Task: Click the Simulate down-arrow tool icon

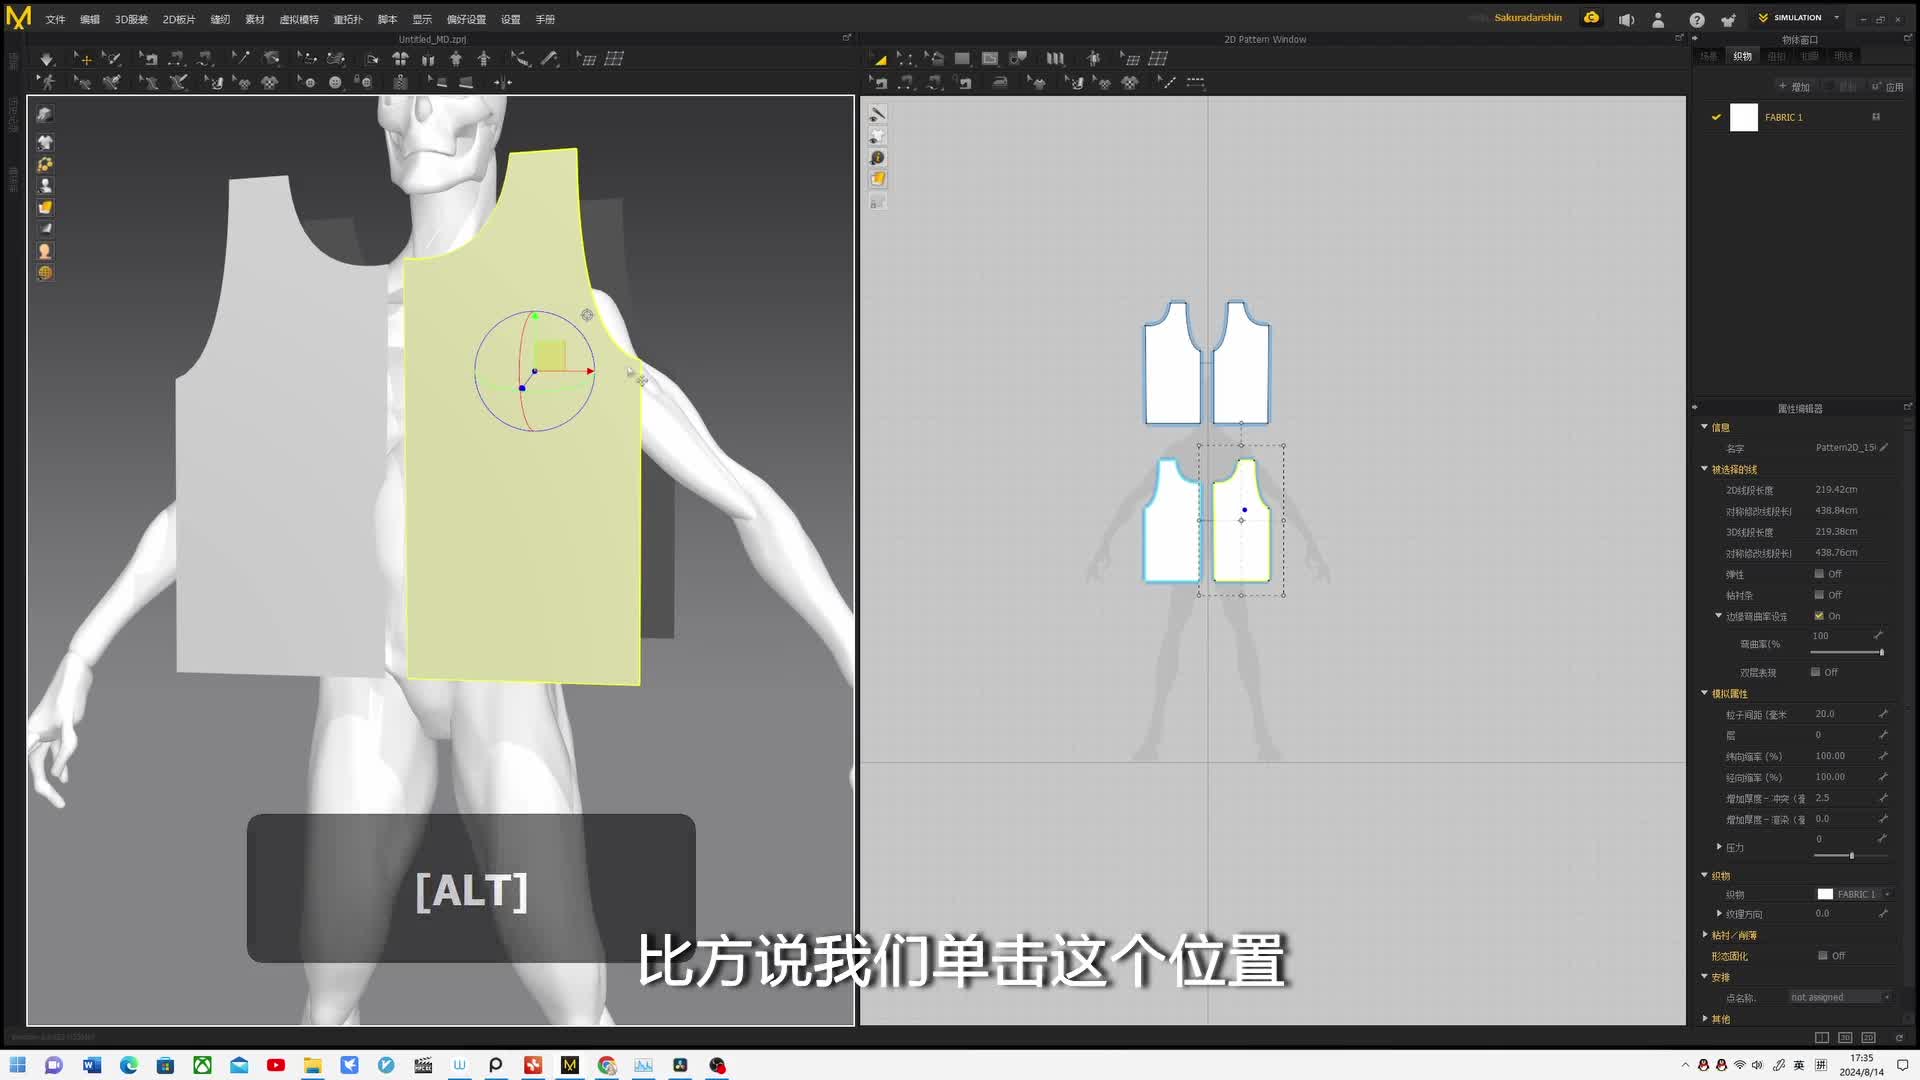Action: pos(46,59)
